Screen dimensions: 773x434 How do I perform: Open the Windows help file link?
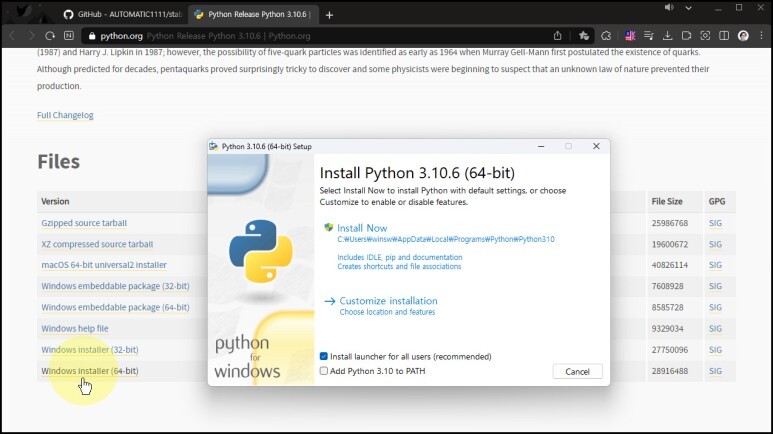(75, 328)
